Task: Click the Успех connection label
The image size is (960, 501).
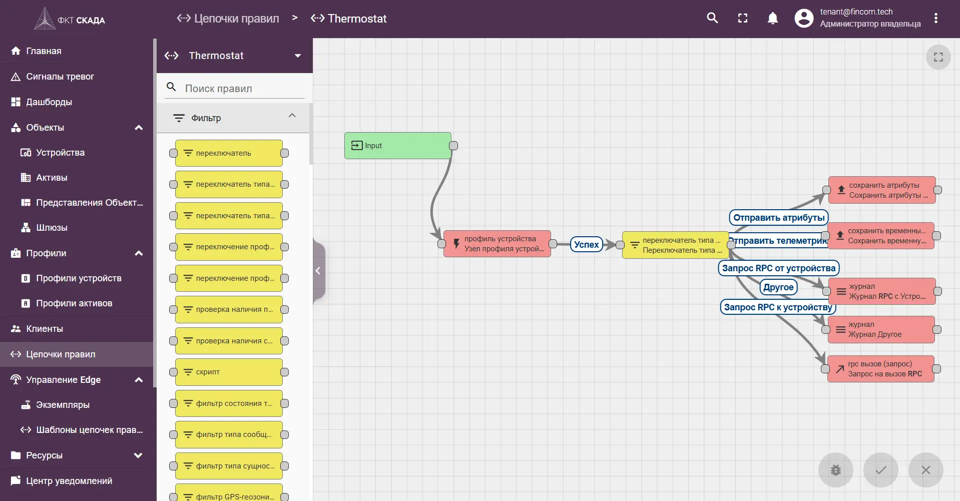Action: pos(587,244)
